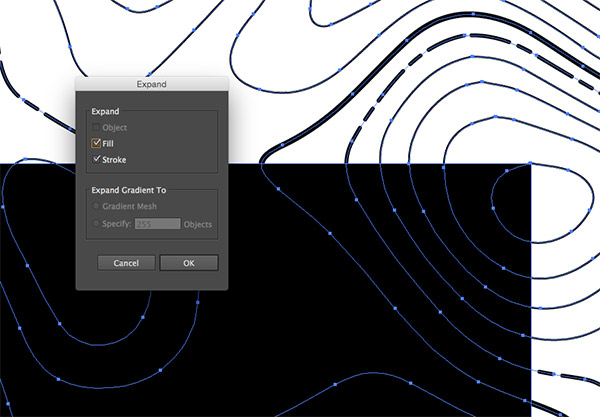
Task: Click the 'Objects' label beside the number field
Action: click(x=198, y=224)
